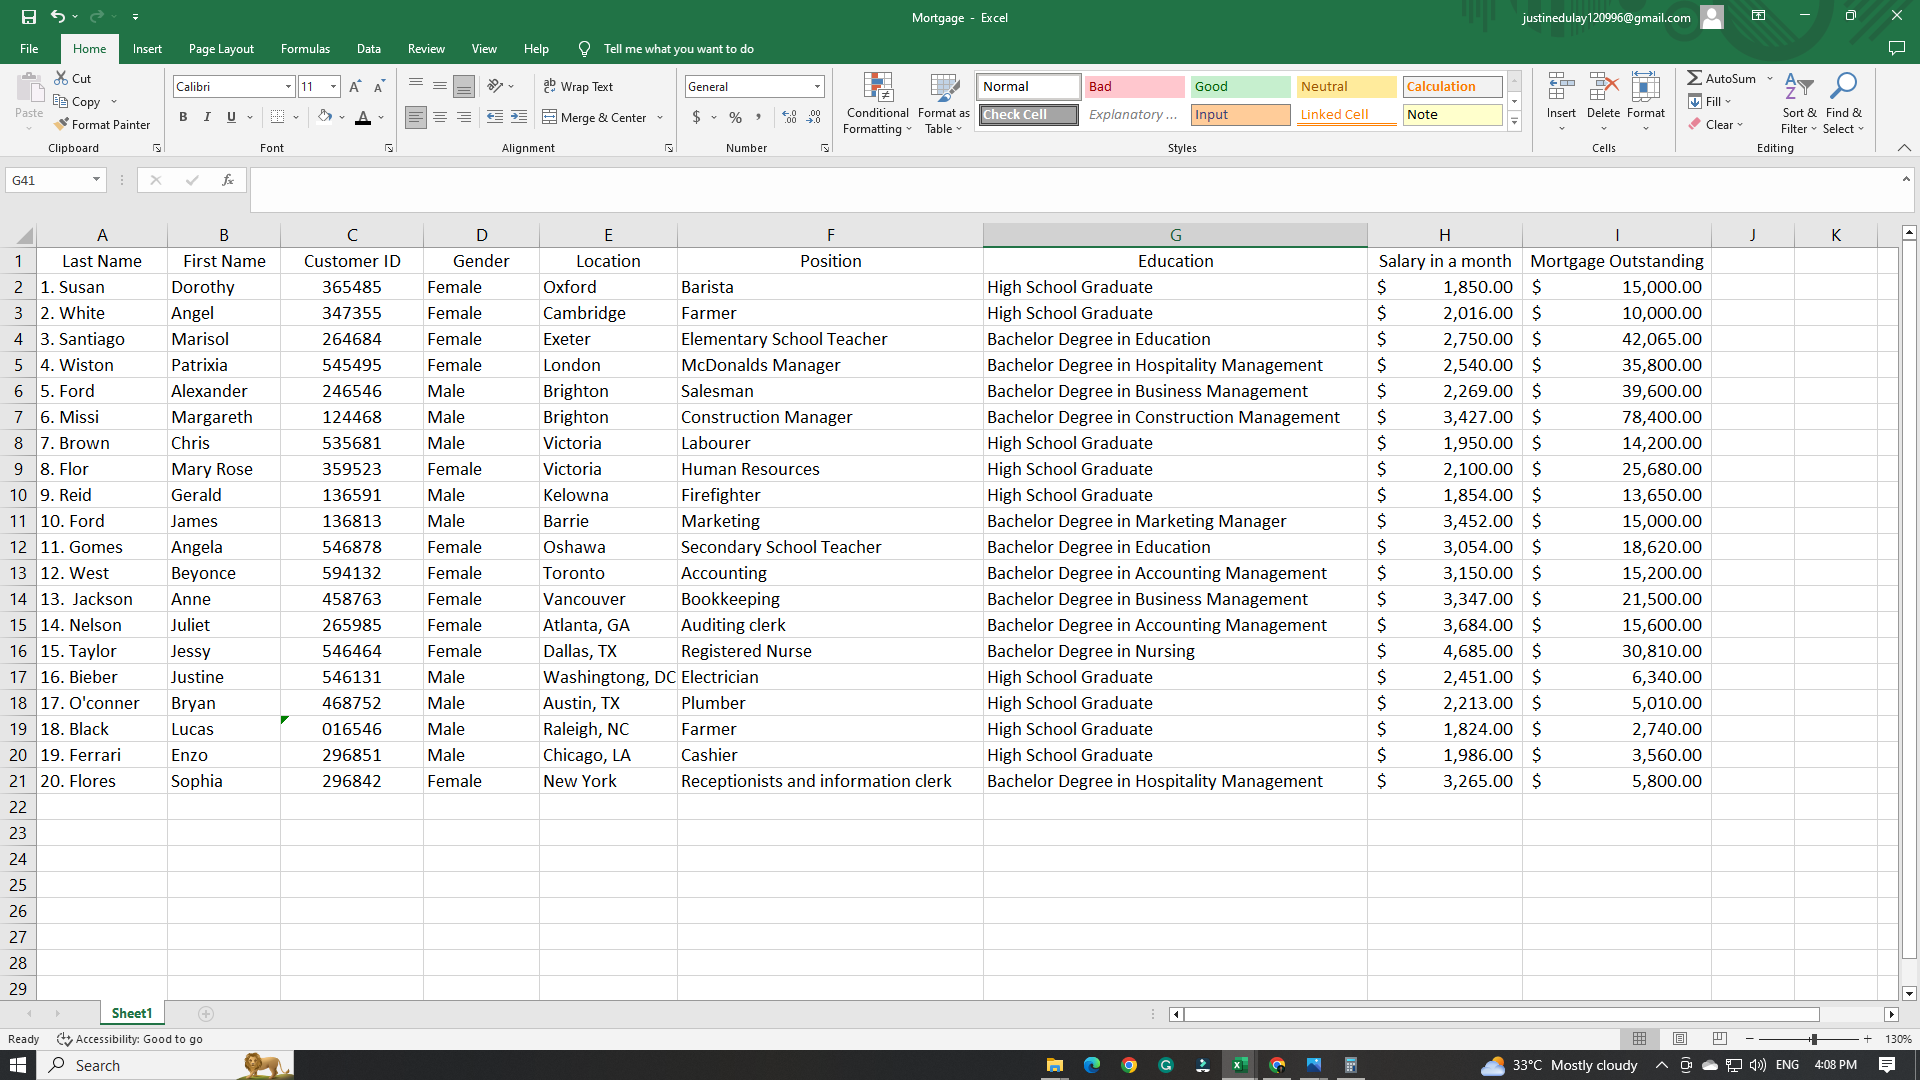This screenshot has width=1920, height=1080.
Task: Click the Format Painter brush
Action: coord(62,125)
